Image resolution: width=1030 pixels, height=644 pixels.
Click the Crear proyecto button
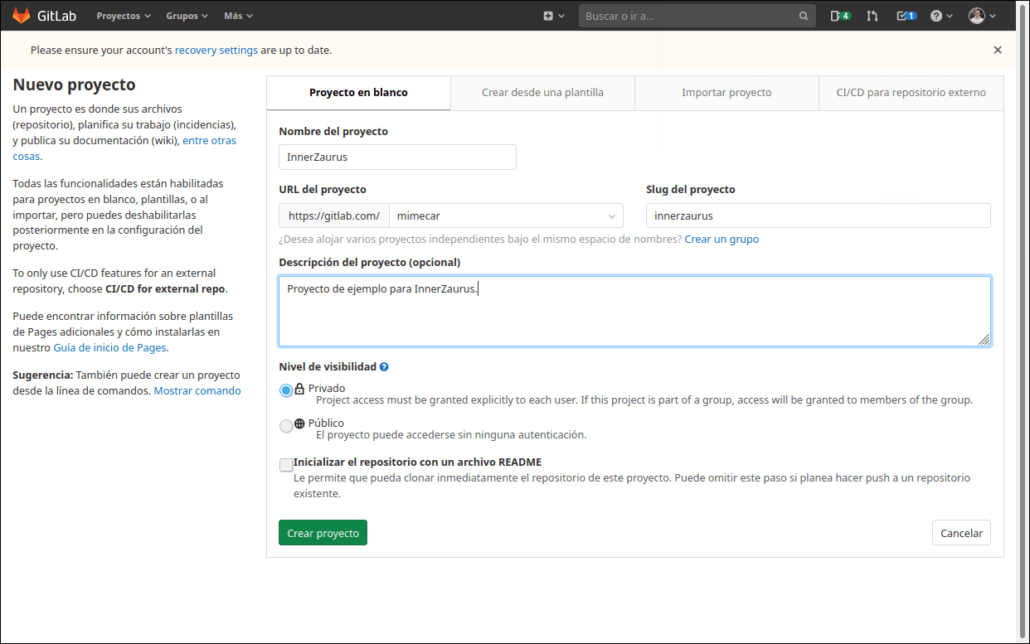pos(323,533)
